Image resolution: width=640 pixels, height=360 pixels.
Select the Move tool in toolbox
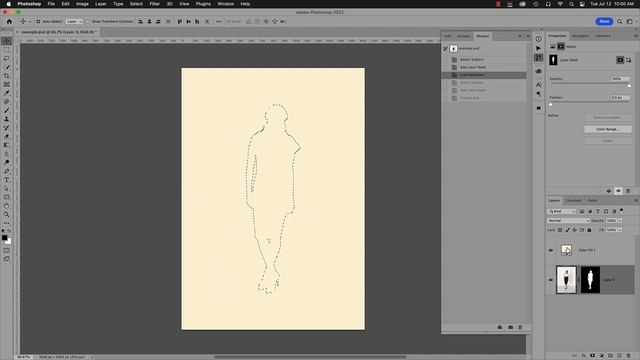(7, 41)
